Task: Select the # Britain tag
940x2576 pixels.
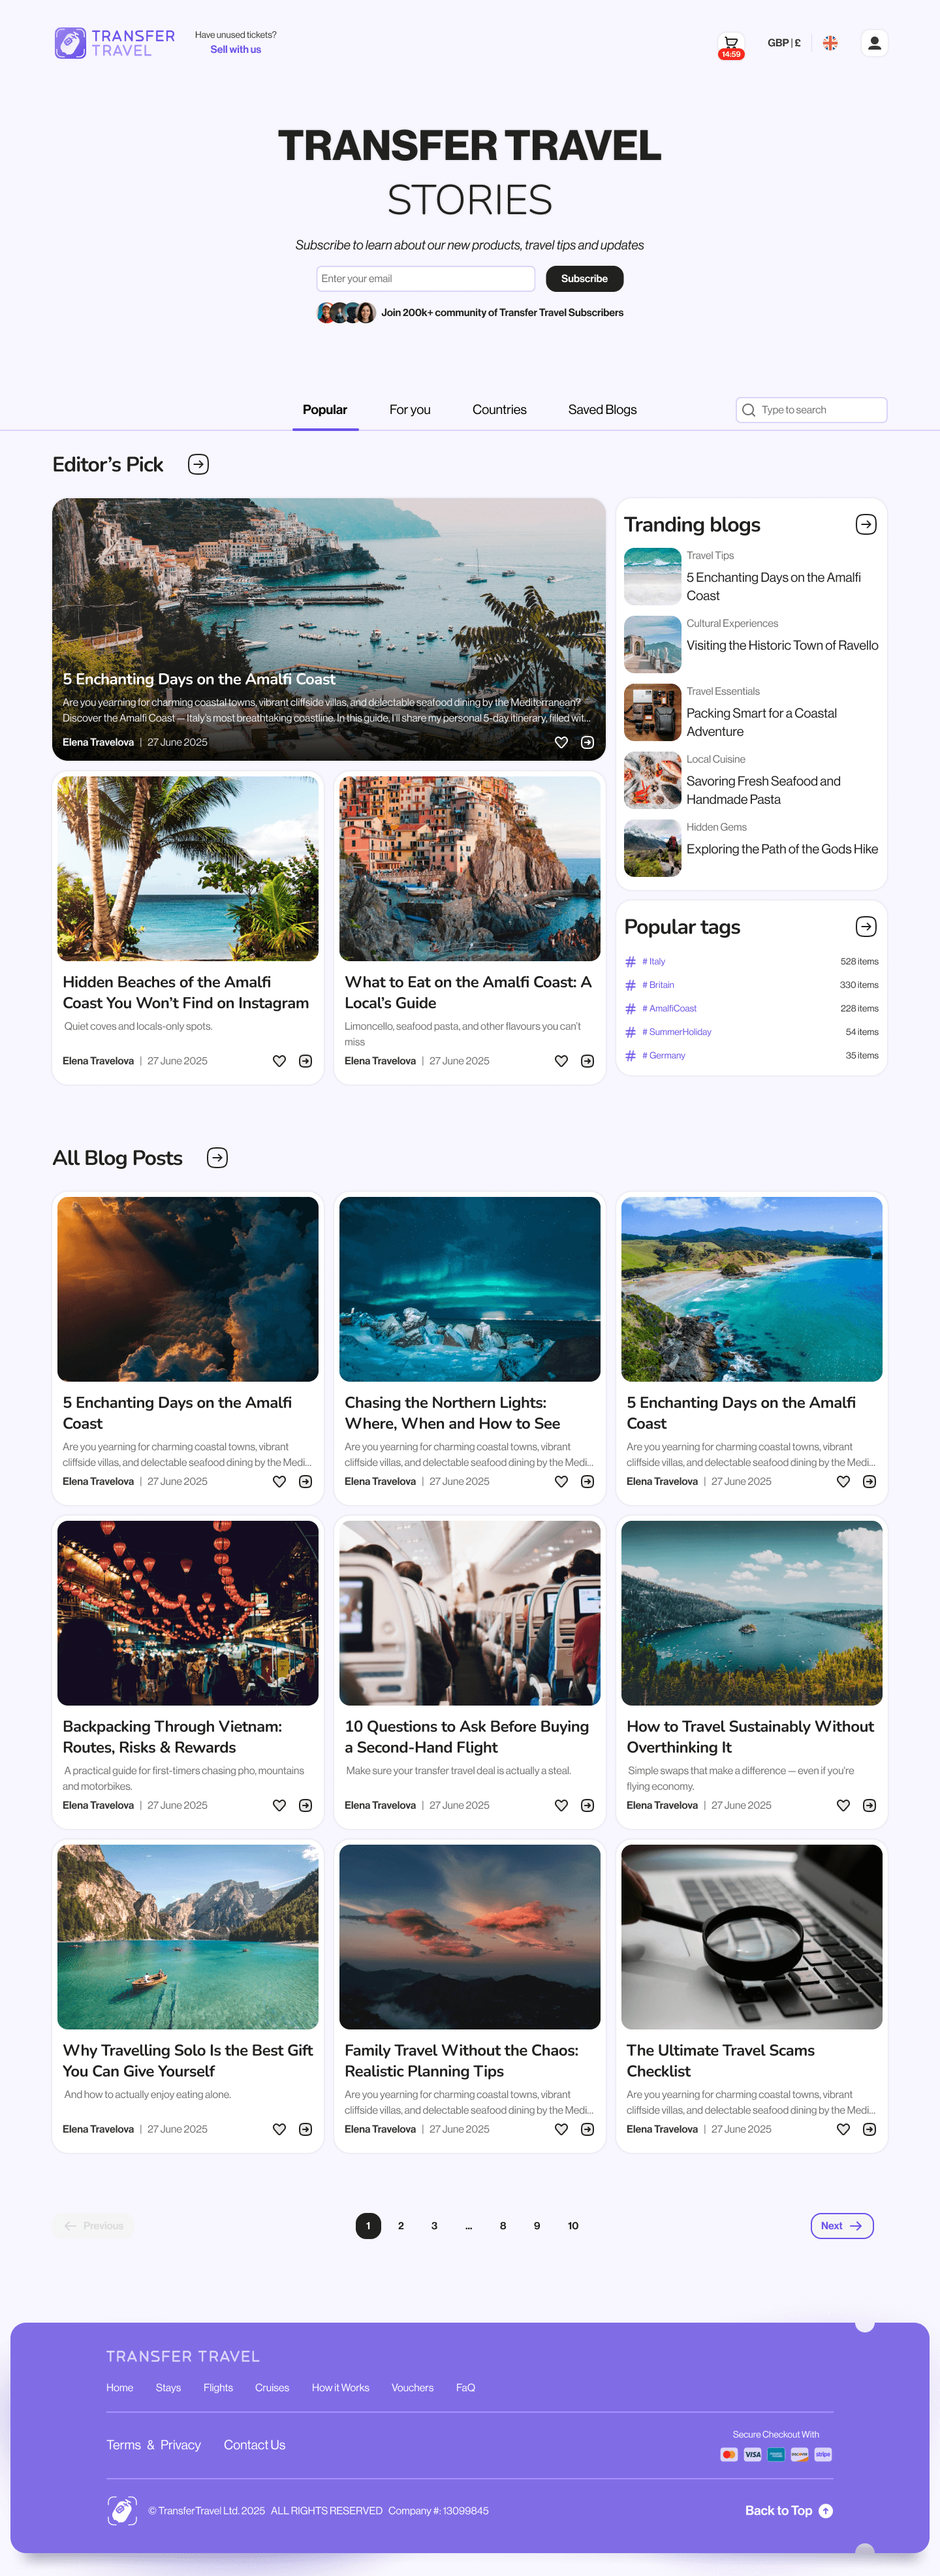Action: (658, 985)
